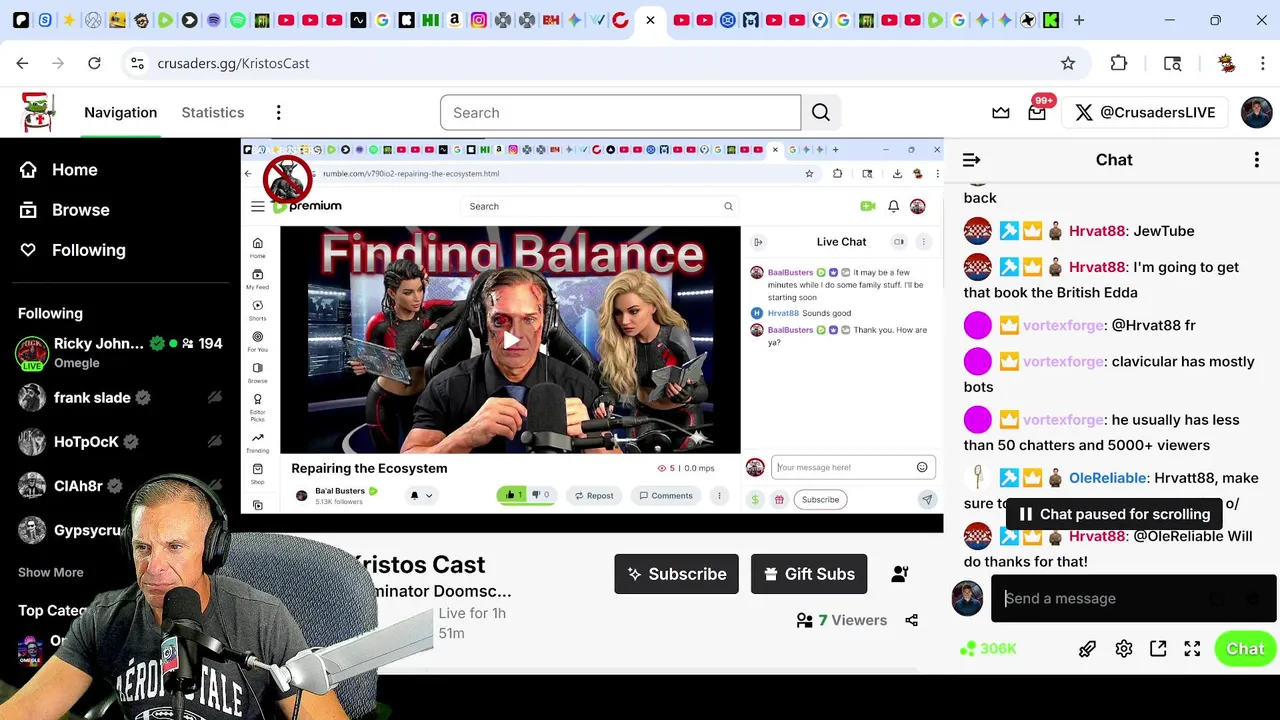
Task: Open the mail inbox with 99+ badge
Action: click(x=1037, y=112)
